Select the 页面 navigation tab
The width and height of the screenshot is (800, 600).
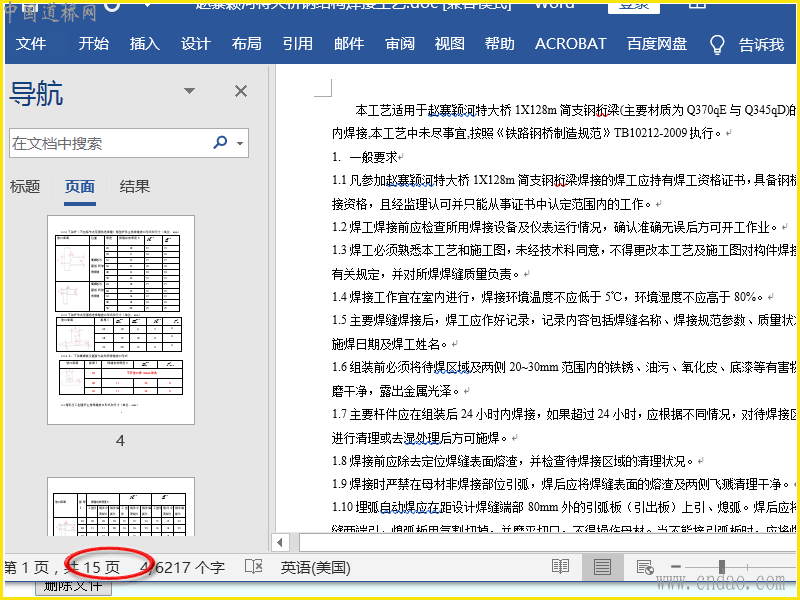pos(80,187)
